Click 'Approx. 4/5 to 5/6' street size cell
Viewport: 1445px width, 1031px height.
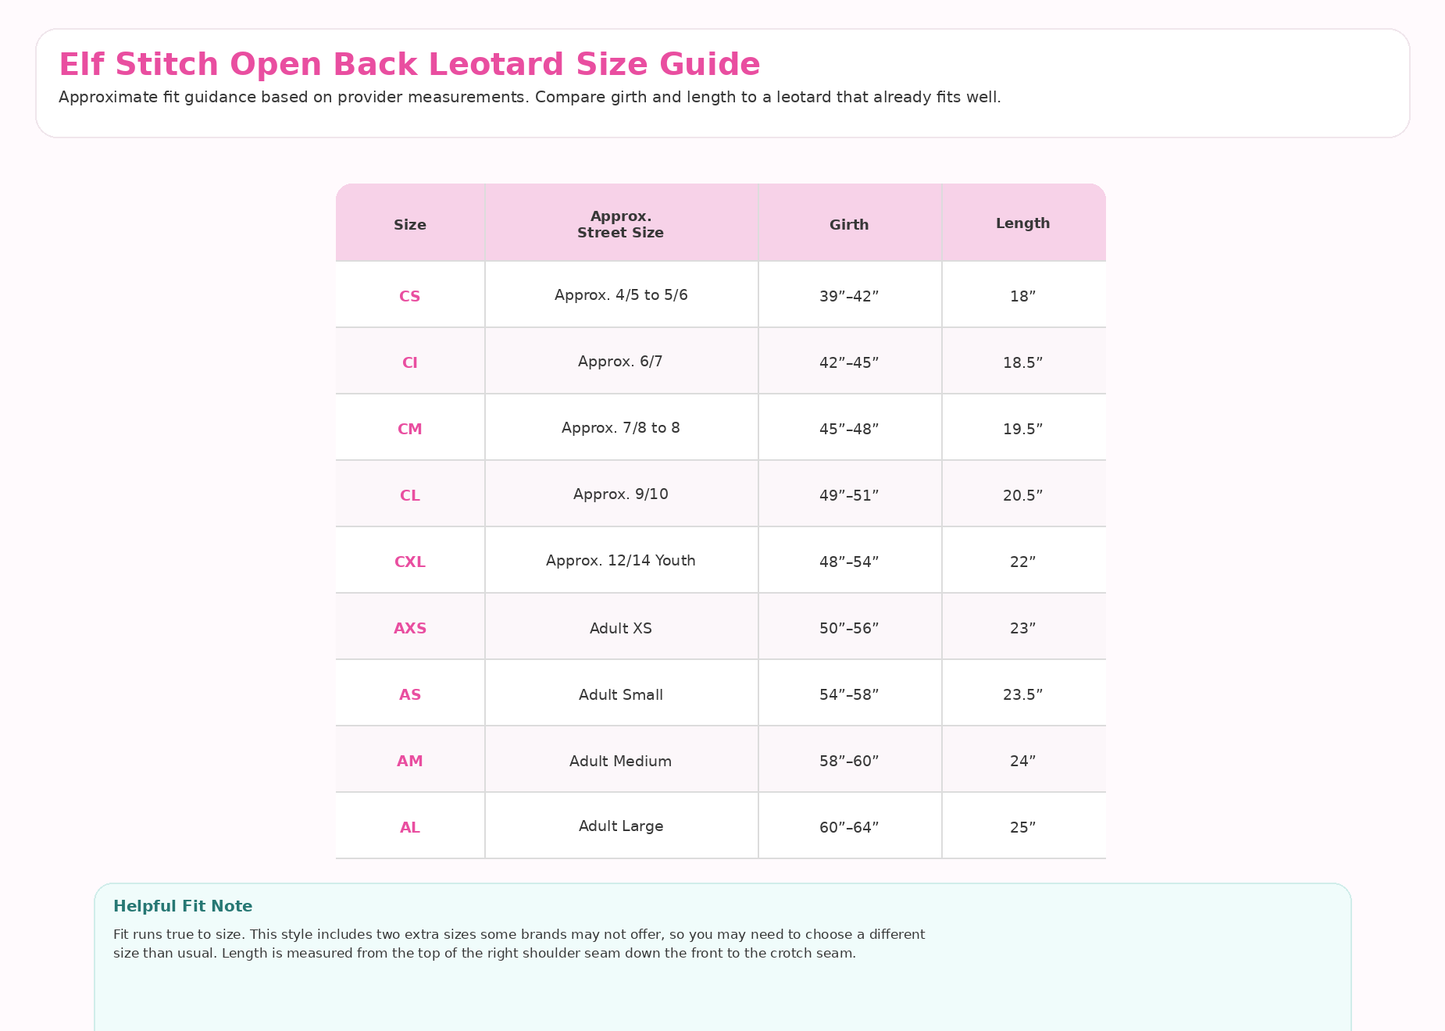(621, 295)
